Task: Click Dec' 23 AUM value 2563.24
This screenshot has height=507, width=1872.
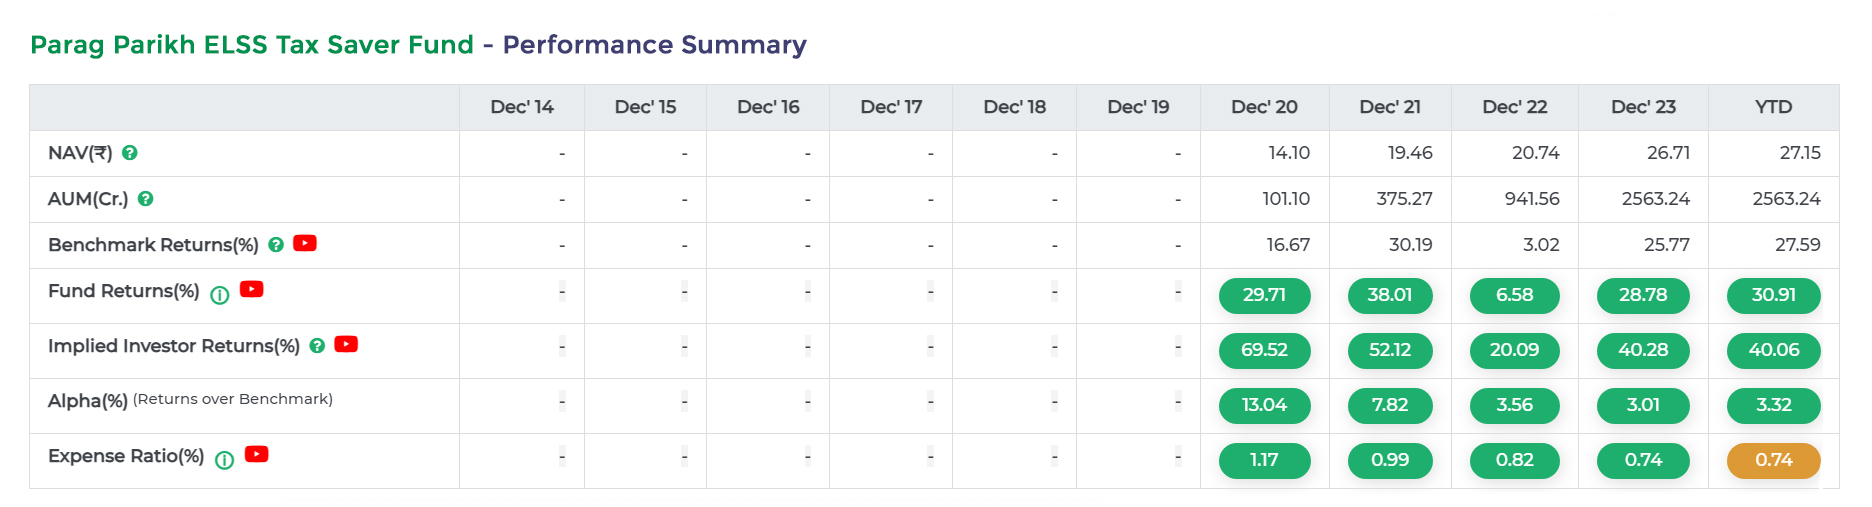Action: click(1655, 199)
